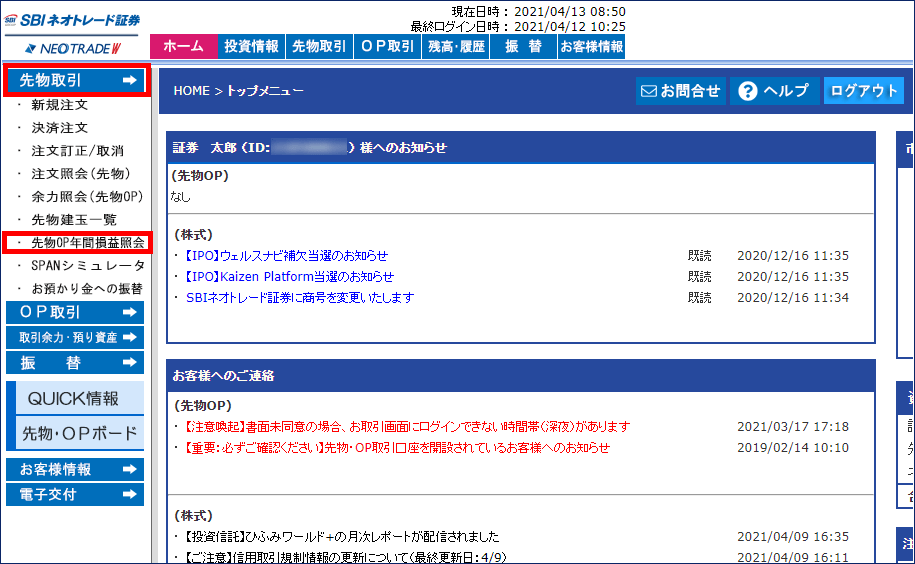The width and height of the screenshot is (915, 564).
Task: Open the 先物・OPボード button
Action: [80, 433]
